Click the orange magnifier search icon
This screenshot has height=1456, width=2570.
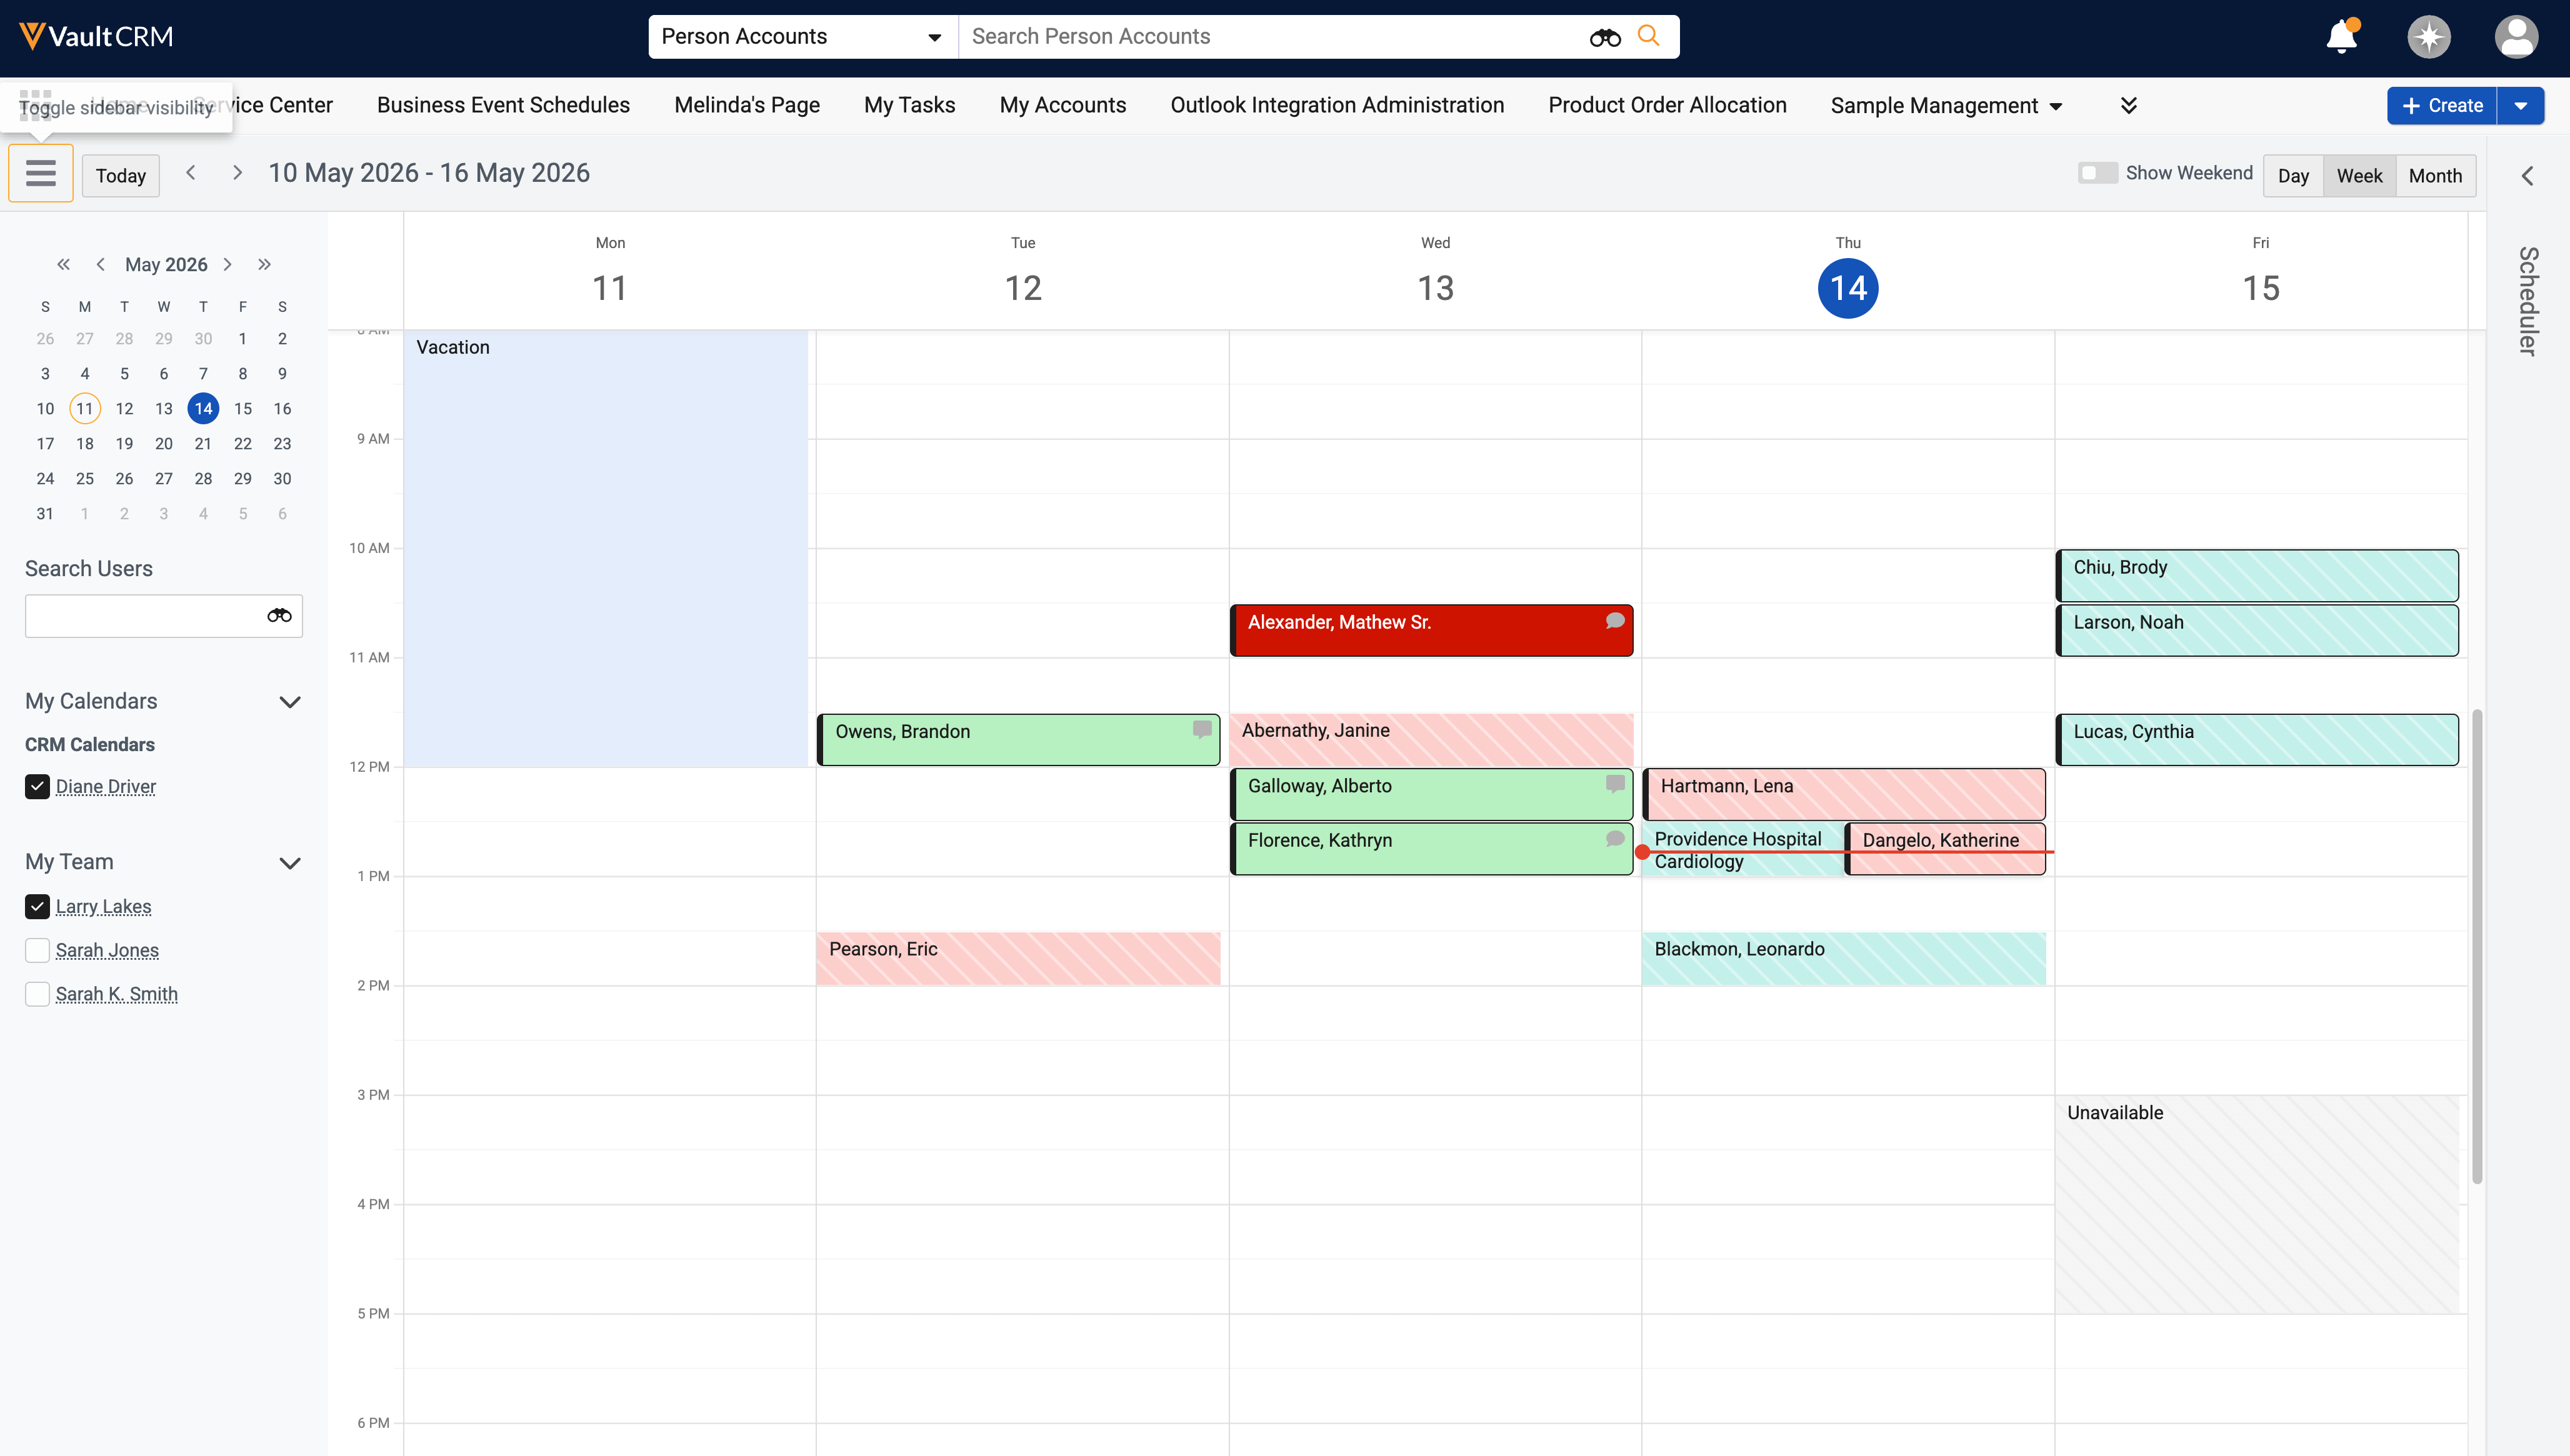click(1648, 36)
